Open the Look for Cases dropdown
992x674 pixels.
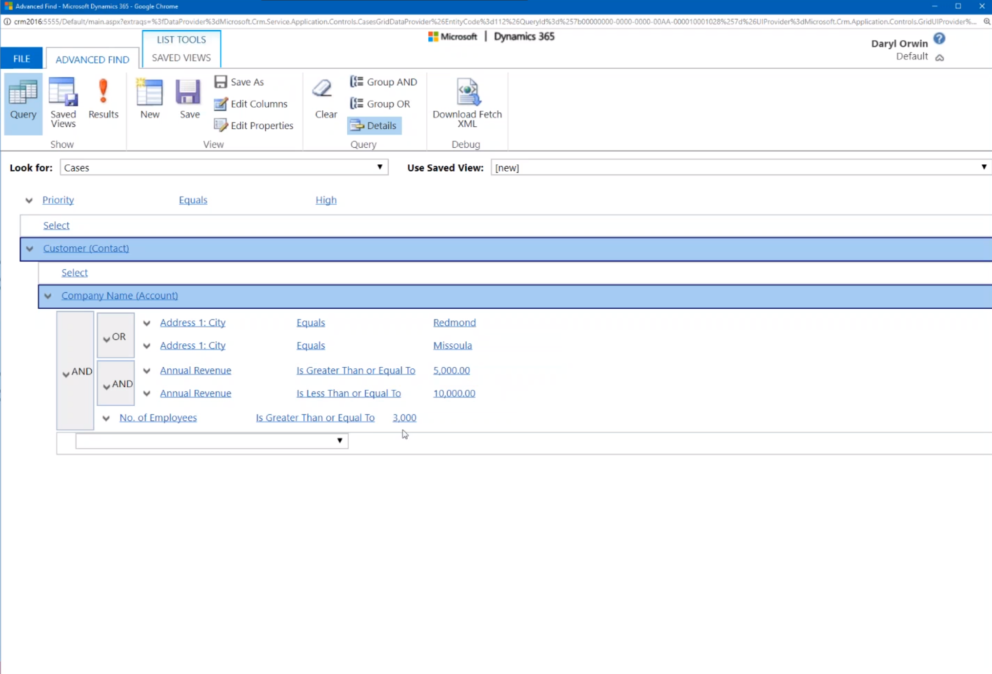[x=224, y=168]
